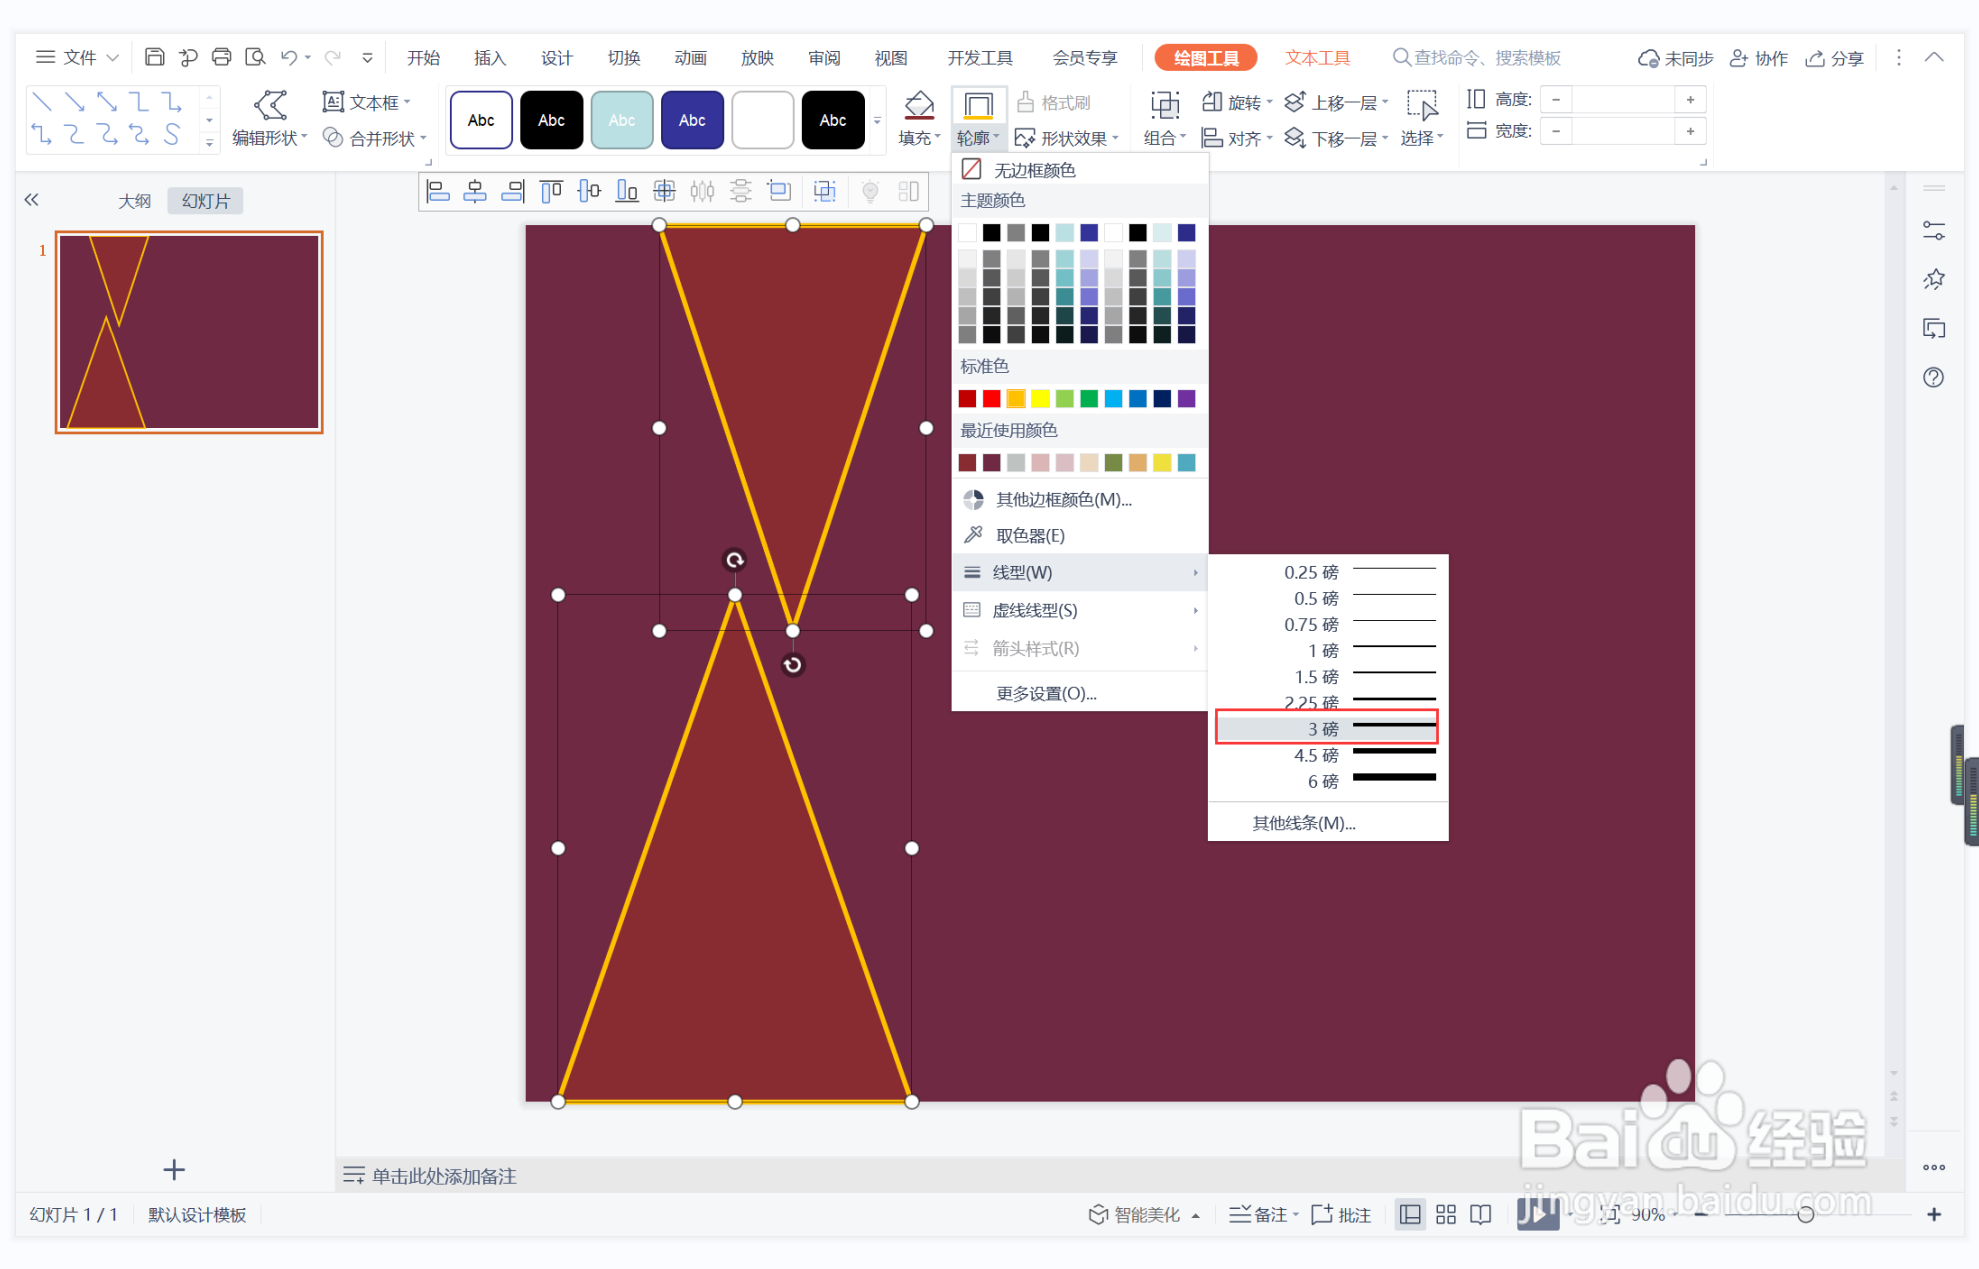Pick the orange standard color swatch
Viewport: 1979px width, 1269px height.
tap(1015, 398)
